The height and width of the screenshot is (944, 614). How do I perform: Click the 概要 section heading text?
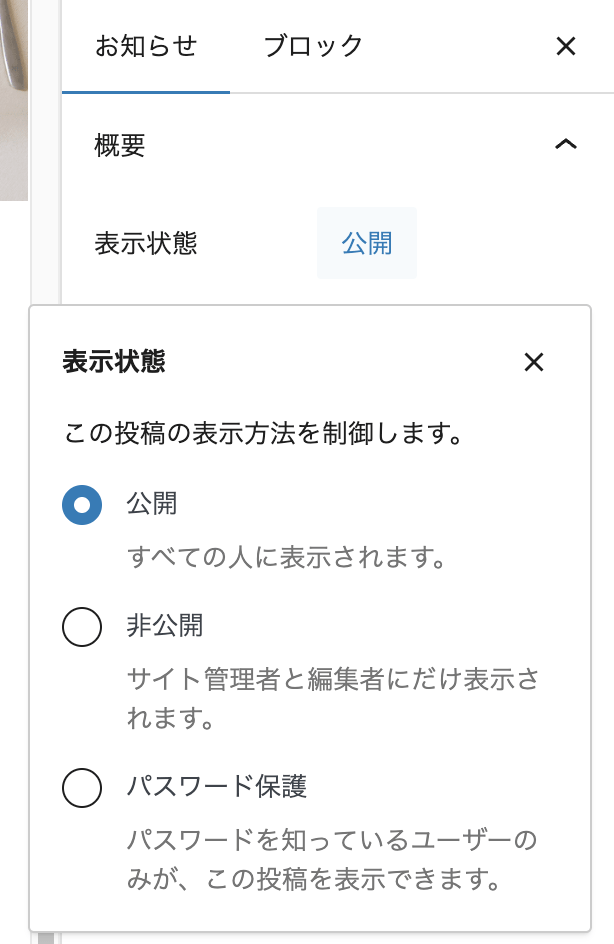120,145
